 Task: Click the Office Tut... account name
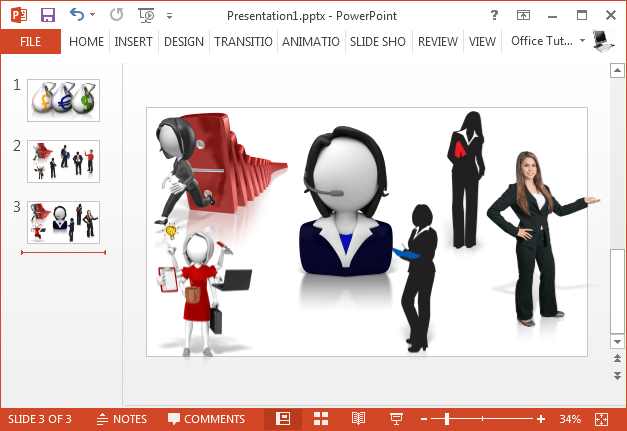point(542,41)
